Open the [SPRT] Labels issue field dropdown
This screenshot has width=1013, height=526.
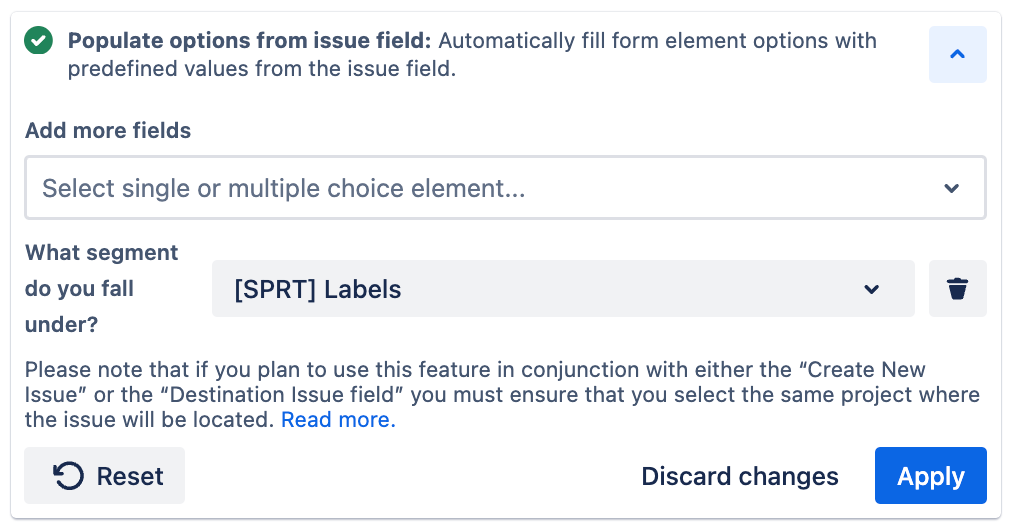tap(562, 290)
